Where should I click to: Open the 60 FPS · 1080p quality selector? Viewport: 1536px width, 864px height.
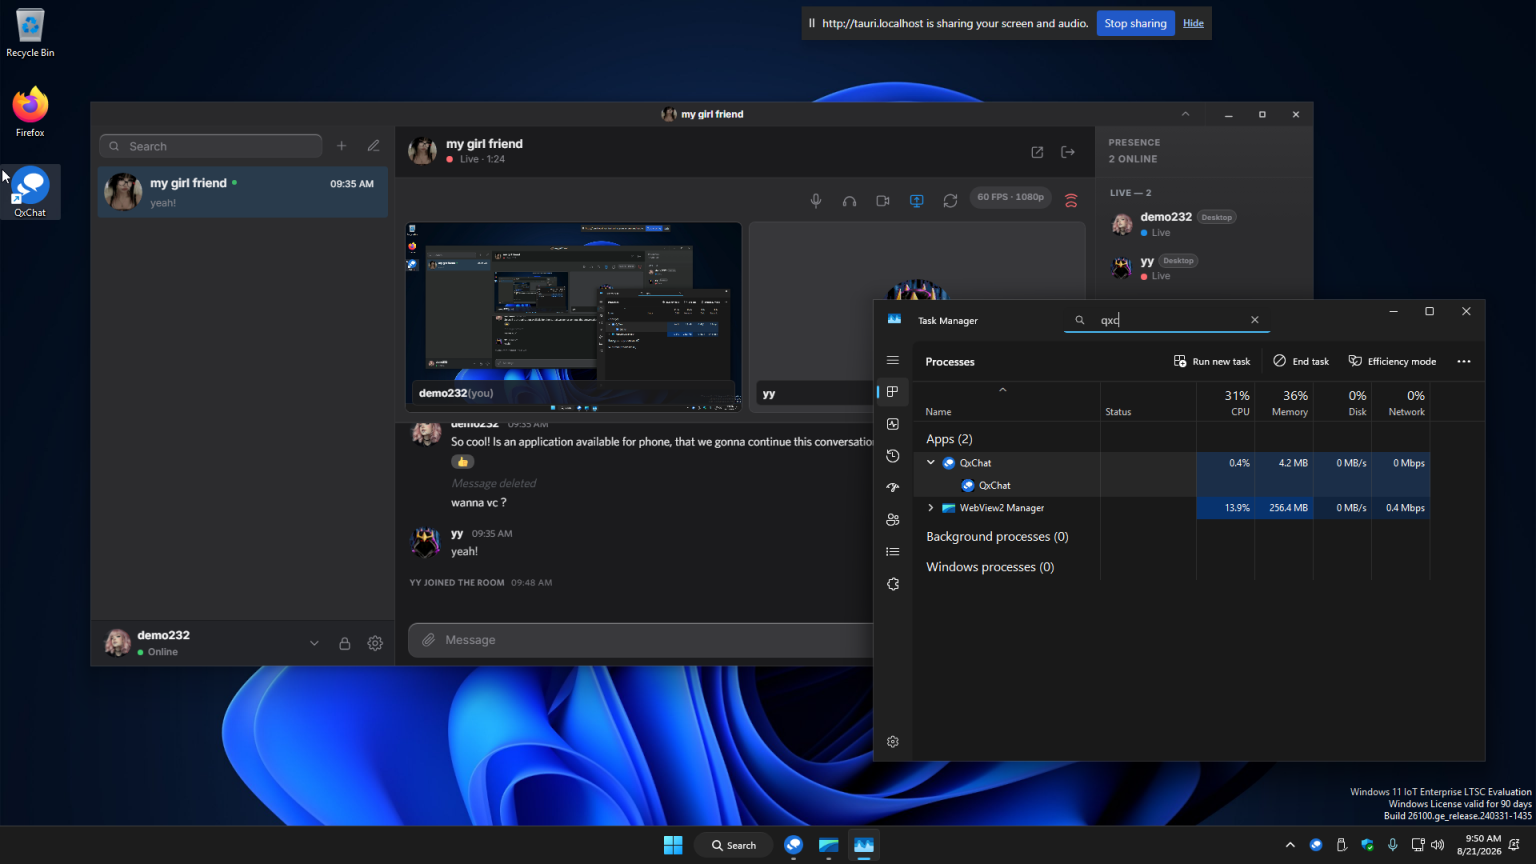[x=1011, y=197]
